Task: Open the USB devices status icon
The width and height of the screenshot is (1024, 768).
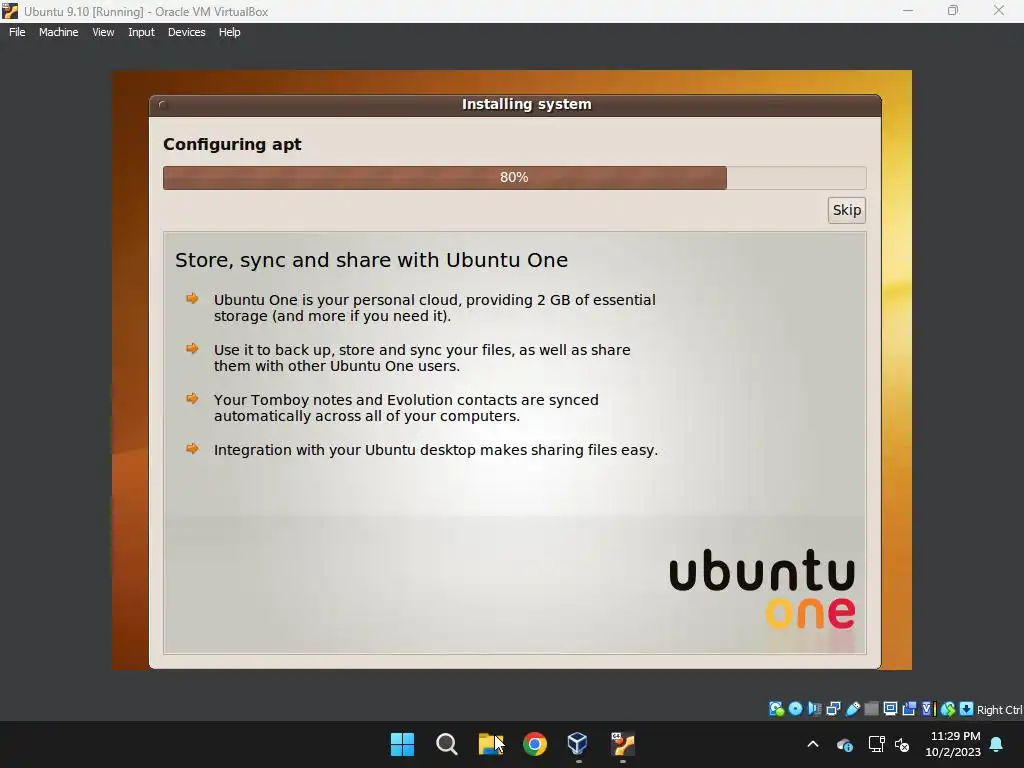Action: pos(852,709)
